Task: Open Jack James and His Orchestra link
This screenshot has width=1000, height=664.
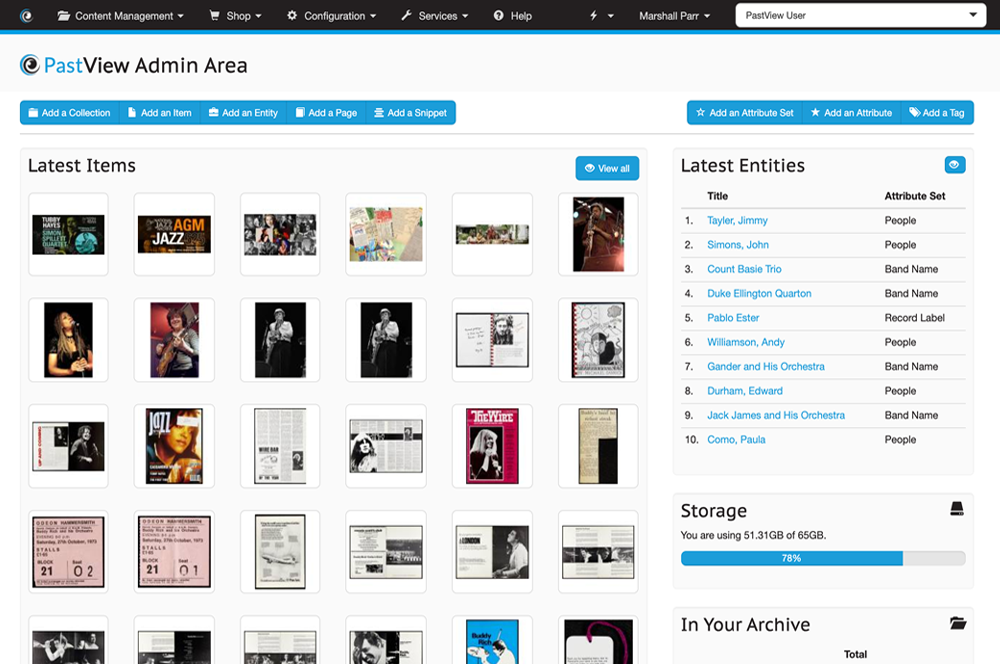Action: (776, 415)
